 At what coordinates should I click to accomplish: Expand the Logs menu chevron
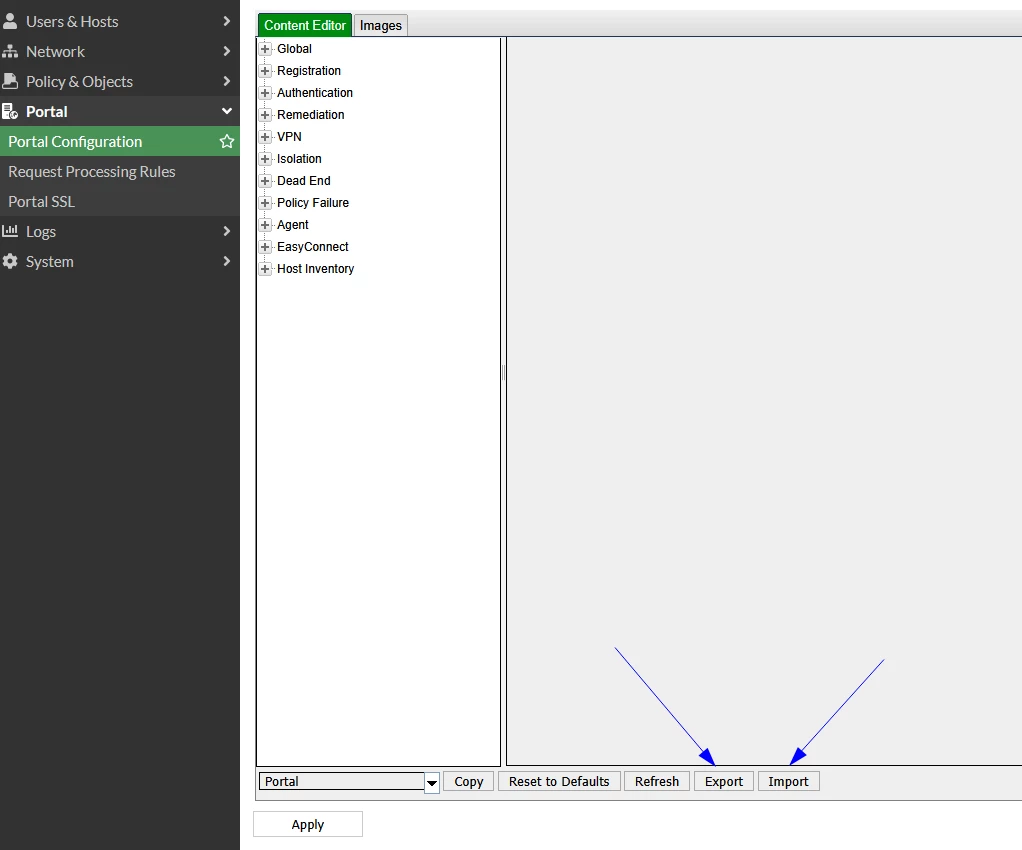pos(226,231)
